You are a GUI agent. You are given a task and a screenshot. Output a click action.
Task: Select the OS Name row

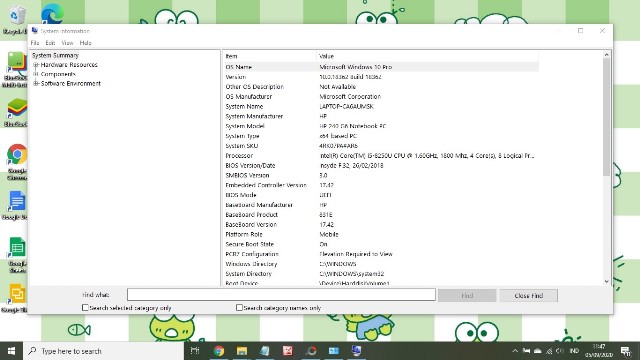pos(381,67)
